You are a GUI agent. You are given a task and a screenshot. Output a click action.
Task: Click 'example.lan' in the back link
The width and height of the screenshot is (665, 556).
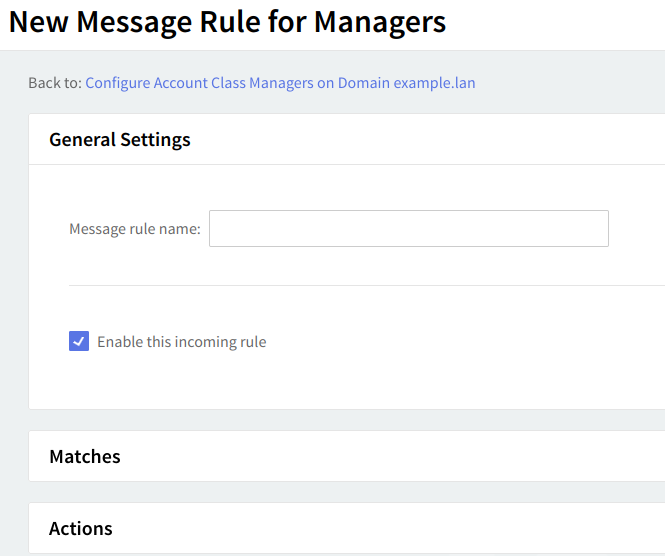(434, 83)
